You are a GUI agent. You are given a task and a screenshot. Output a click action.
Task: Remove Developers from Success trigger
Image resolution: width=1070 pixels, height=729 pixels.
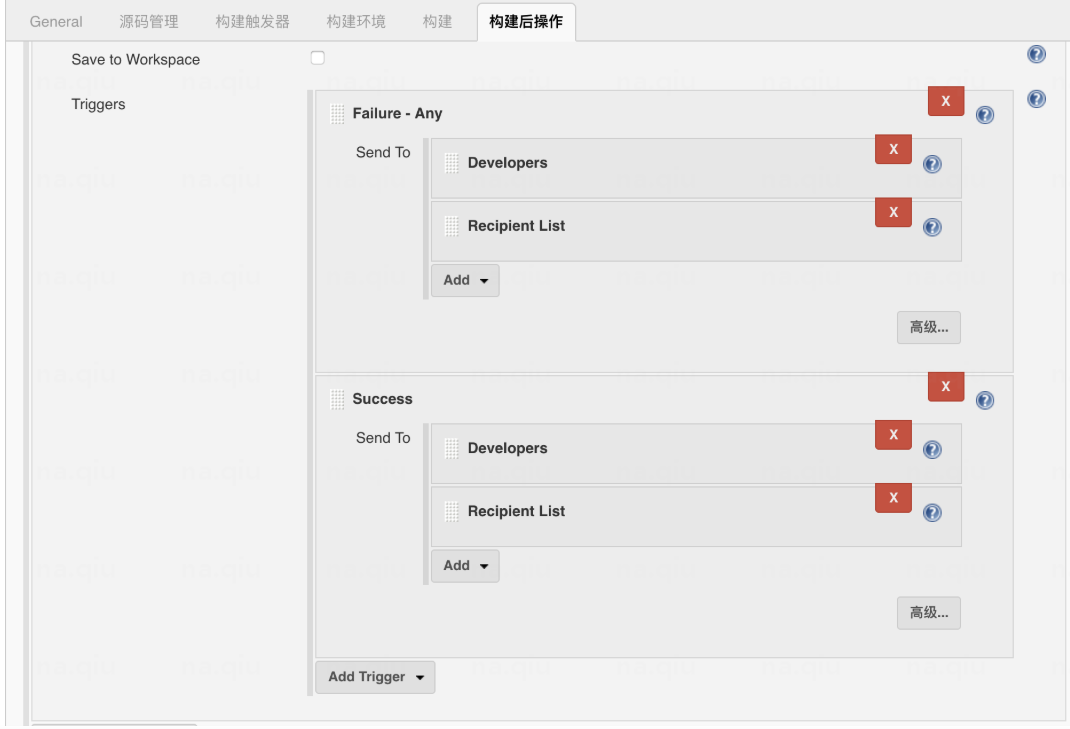pyautogui.click(x=893, y=435)
